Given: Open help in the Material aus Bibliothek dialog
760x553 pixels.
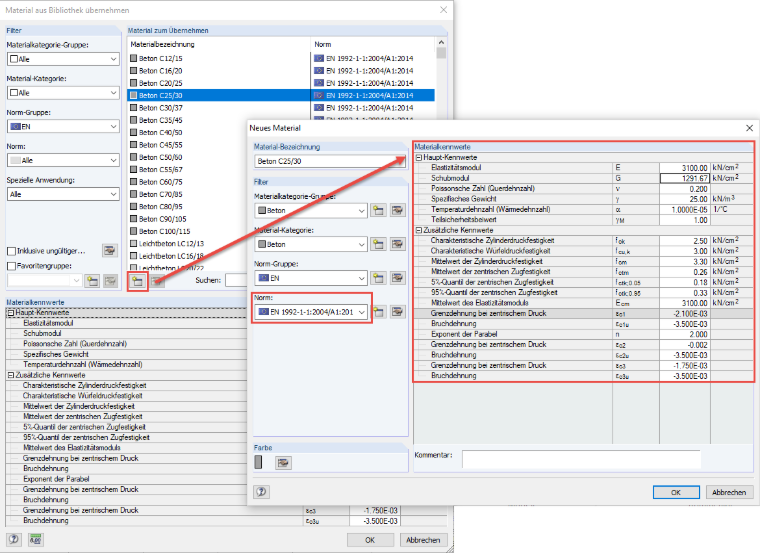Looking at the screenshot, I should [14, 539].
